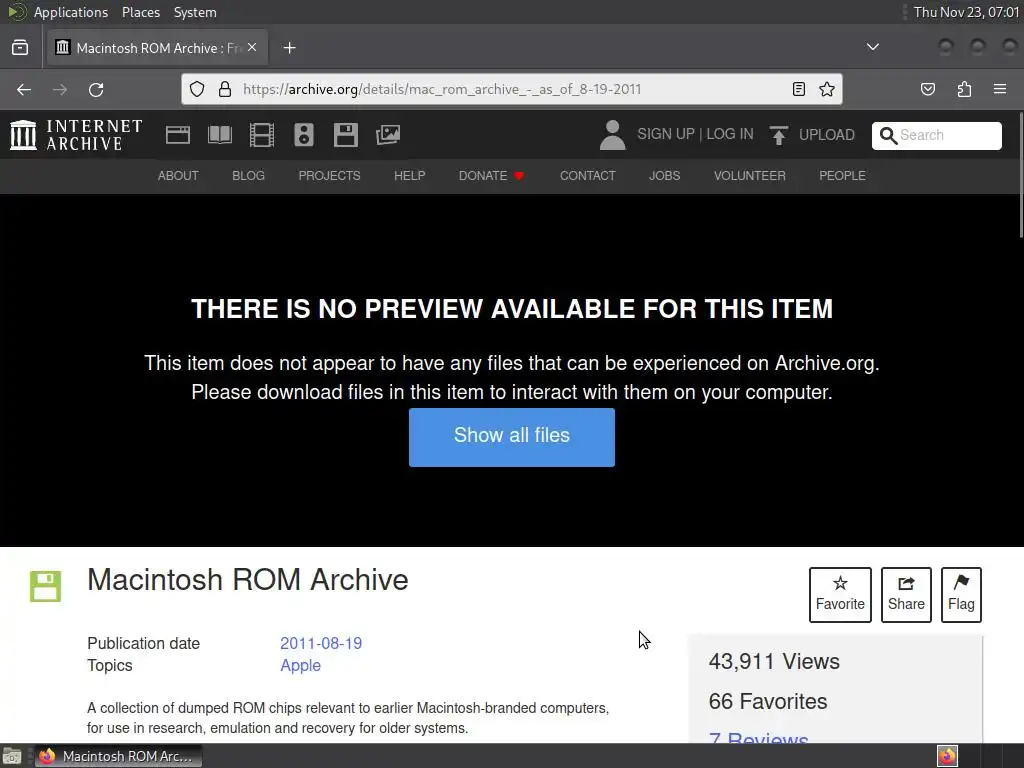Select the Macintosh ROM Archive browser tab
The width and height of the screenshot is (1024, 768).
pos(157,48)
